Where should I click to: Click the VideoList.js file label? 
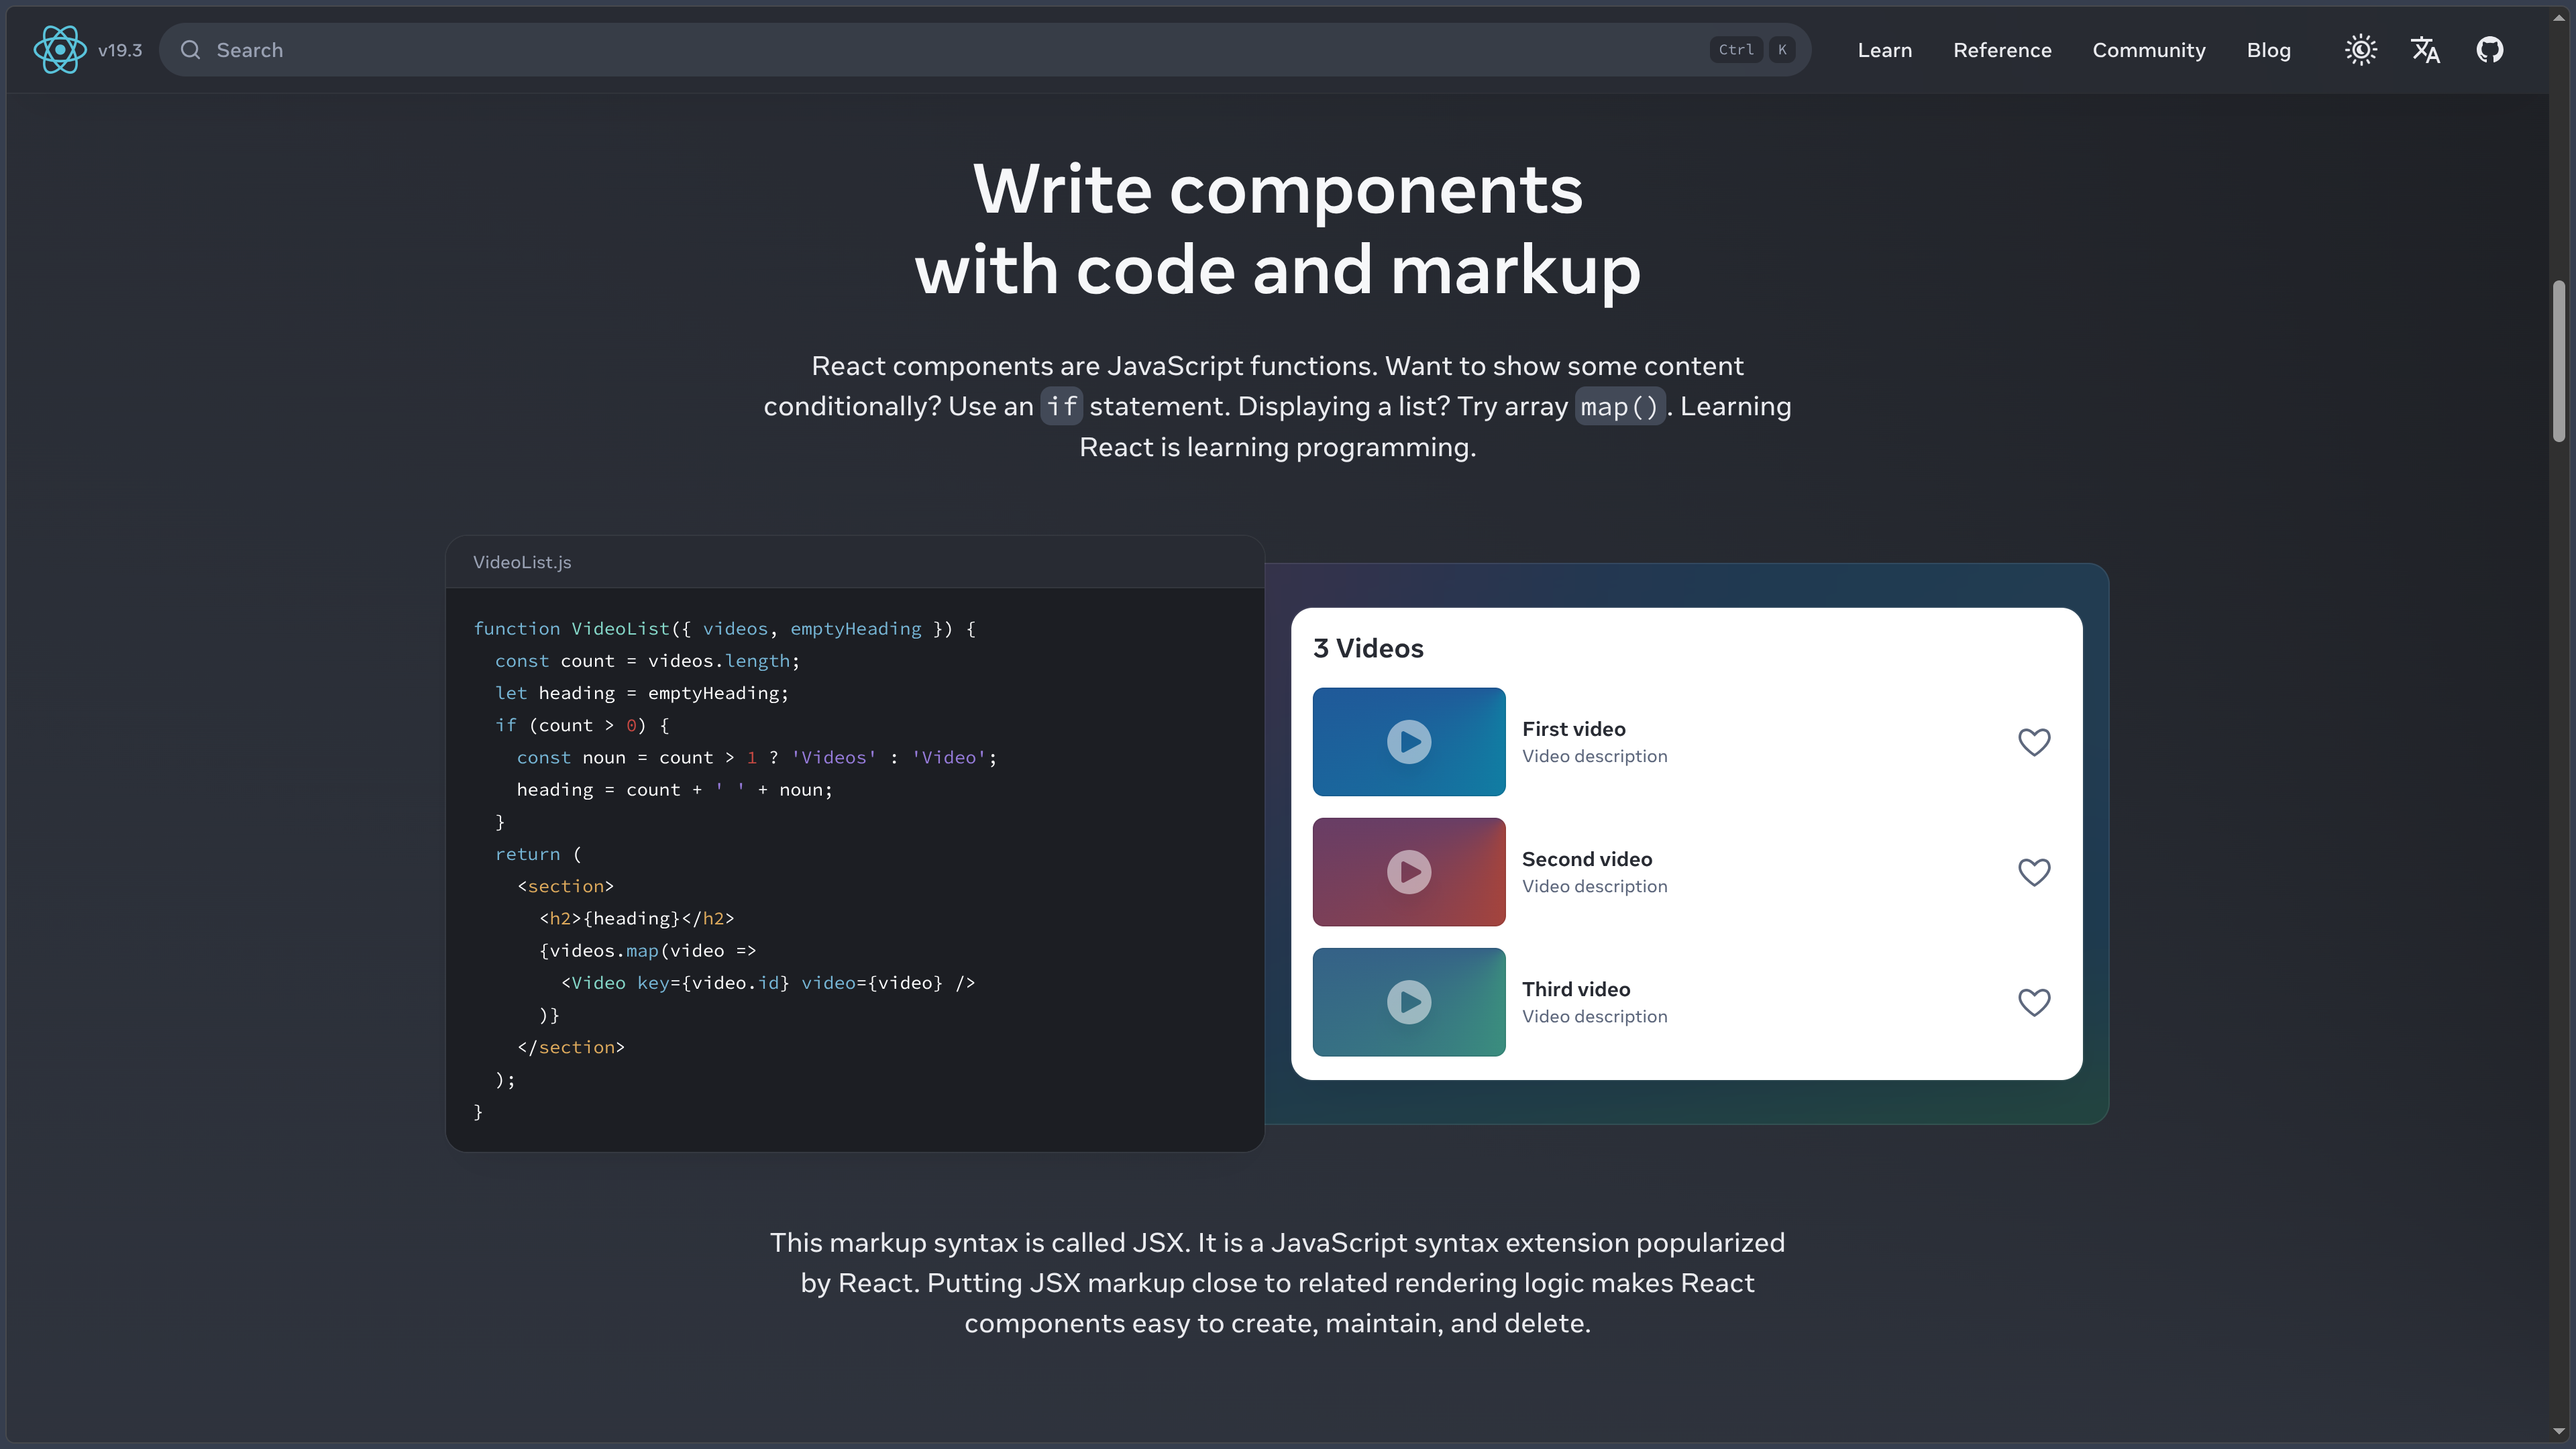tap(521, 562)
